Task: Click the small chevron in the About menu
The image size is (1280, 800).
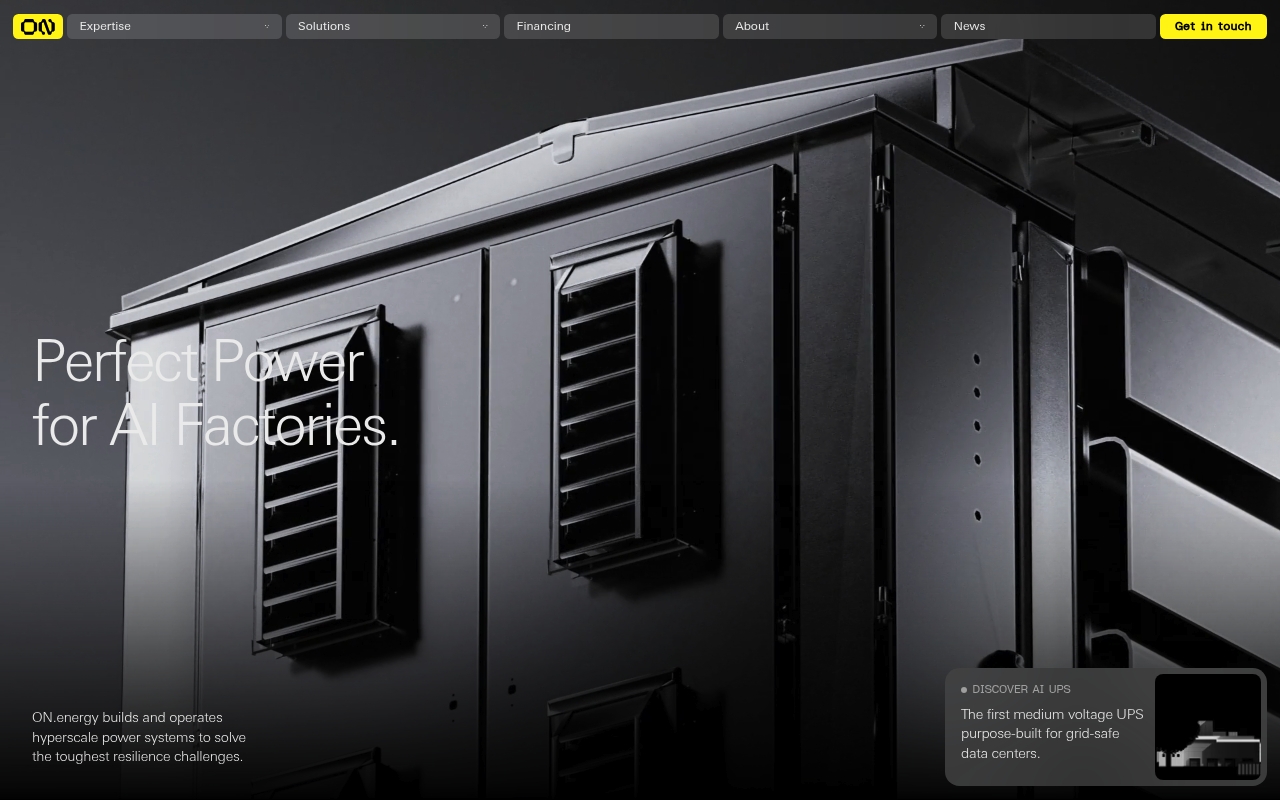Action: [x=922, y=27]
